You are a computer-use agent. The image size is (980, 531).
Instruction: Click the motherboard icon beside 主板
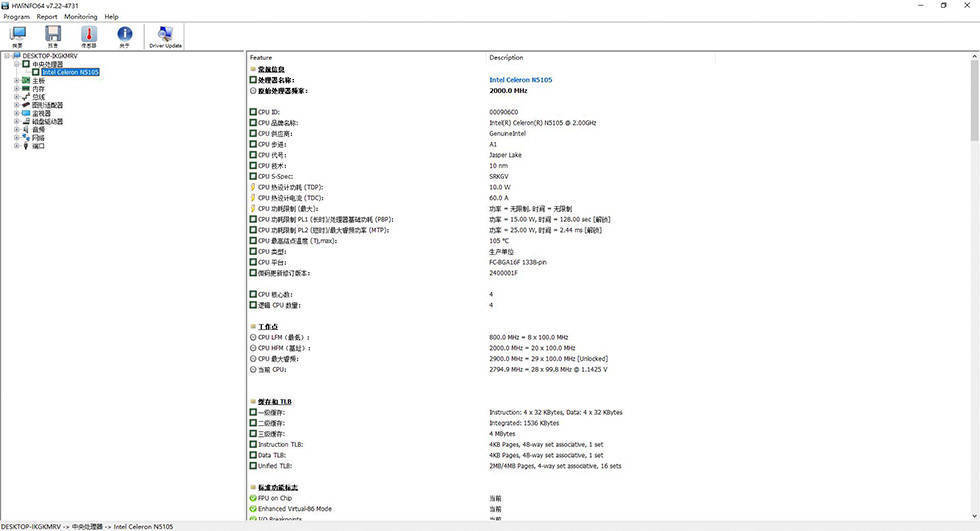click(x=26, y=81)
